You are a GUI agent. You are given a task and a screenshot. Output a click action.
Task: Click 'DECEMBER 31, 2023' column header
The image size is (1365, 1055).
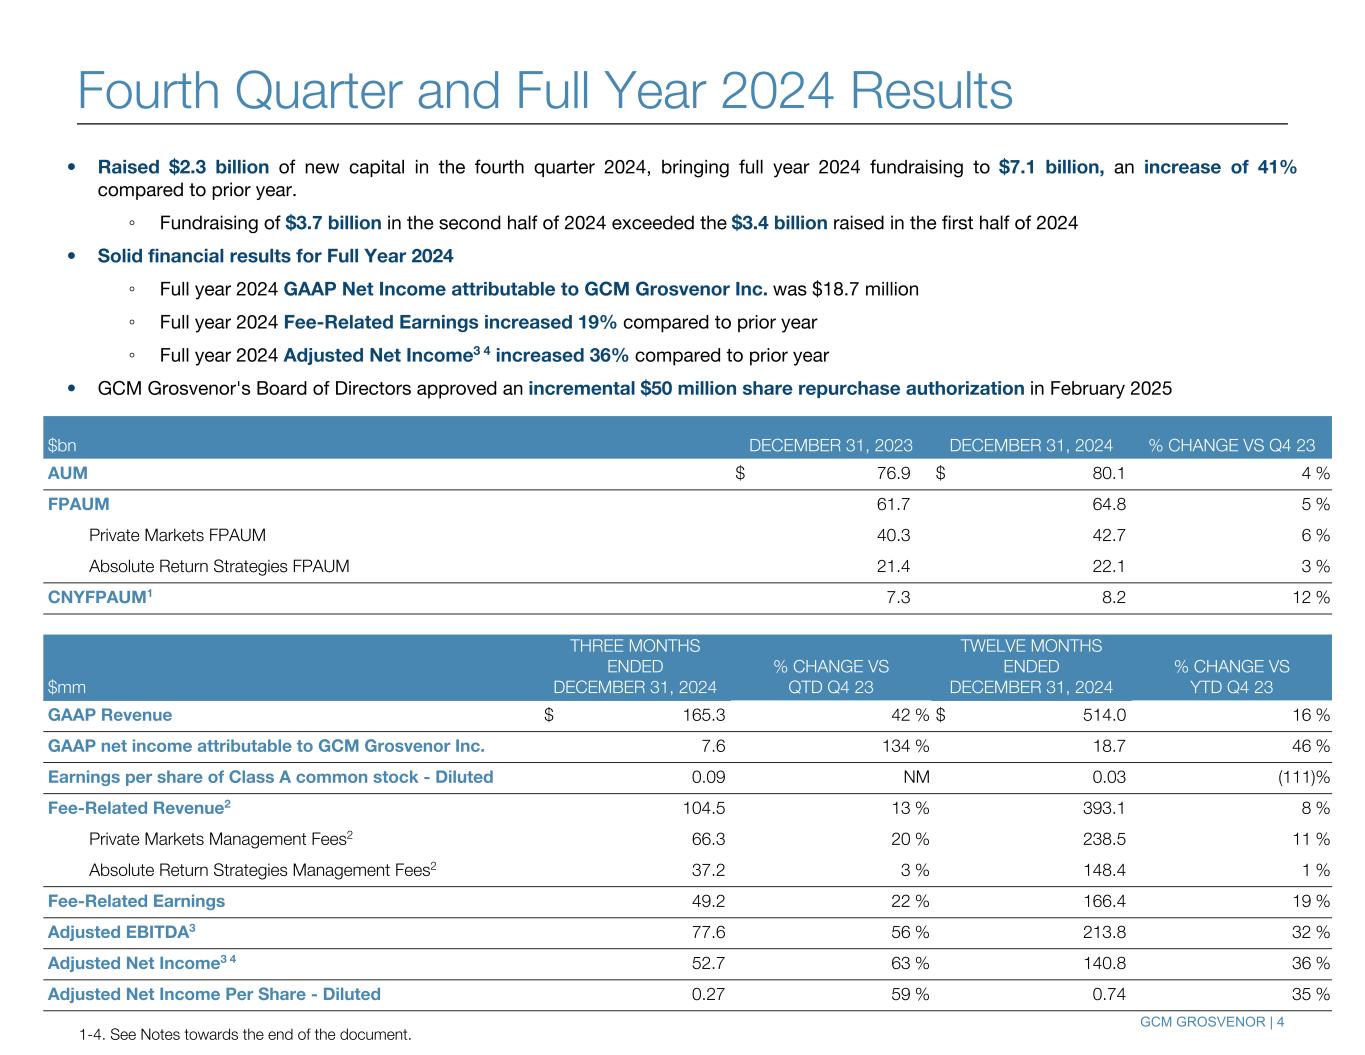pyautogui.click(x=830, y=446)
